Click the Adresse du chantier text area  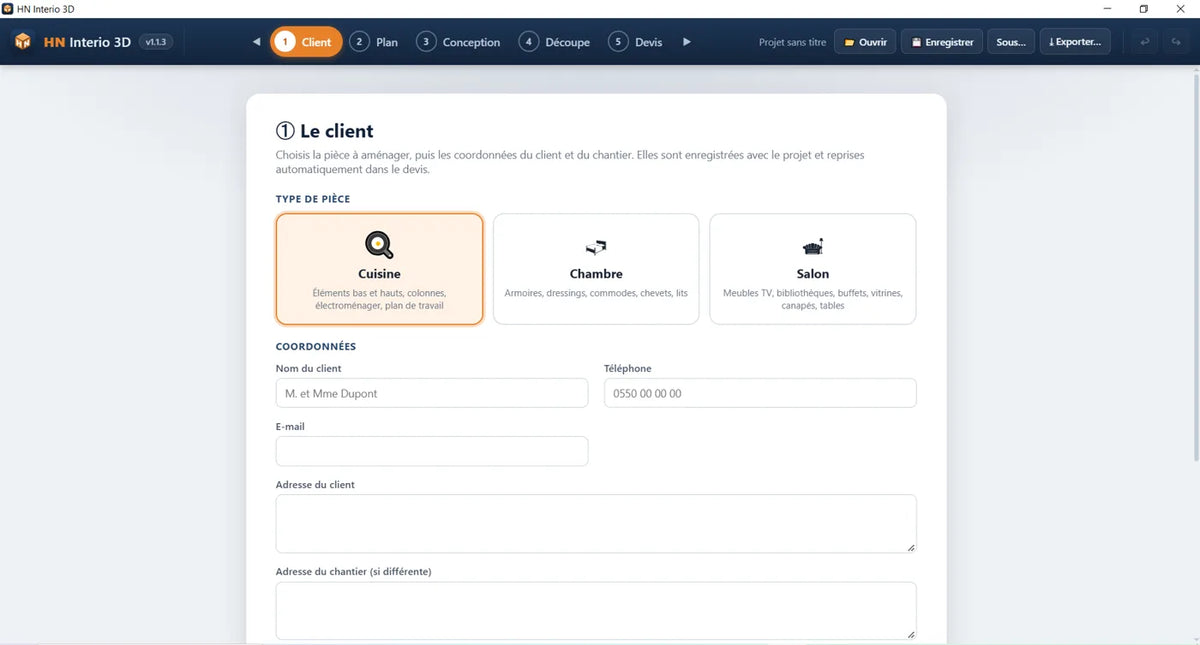(x=596, y=611)
